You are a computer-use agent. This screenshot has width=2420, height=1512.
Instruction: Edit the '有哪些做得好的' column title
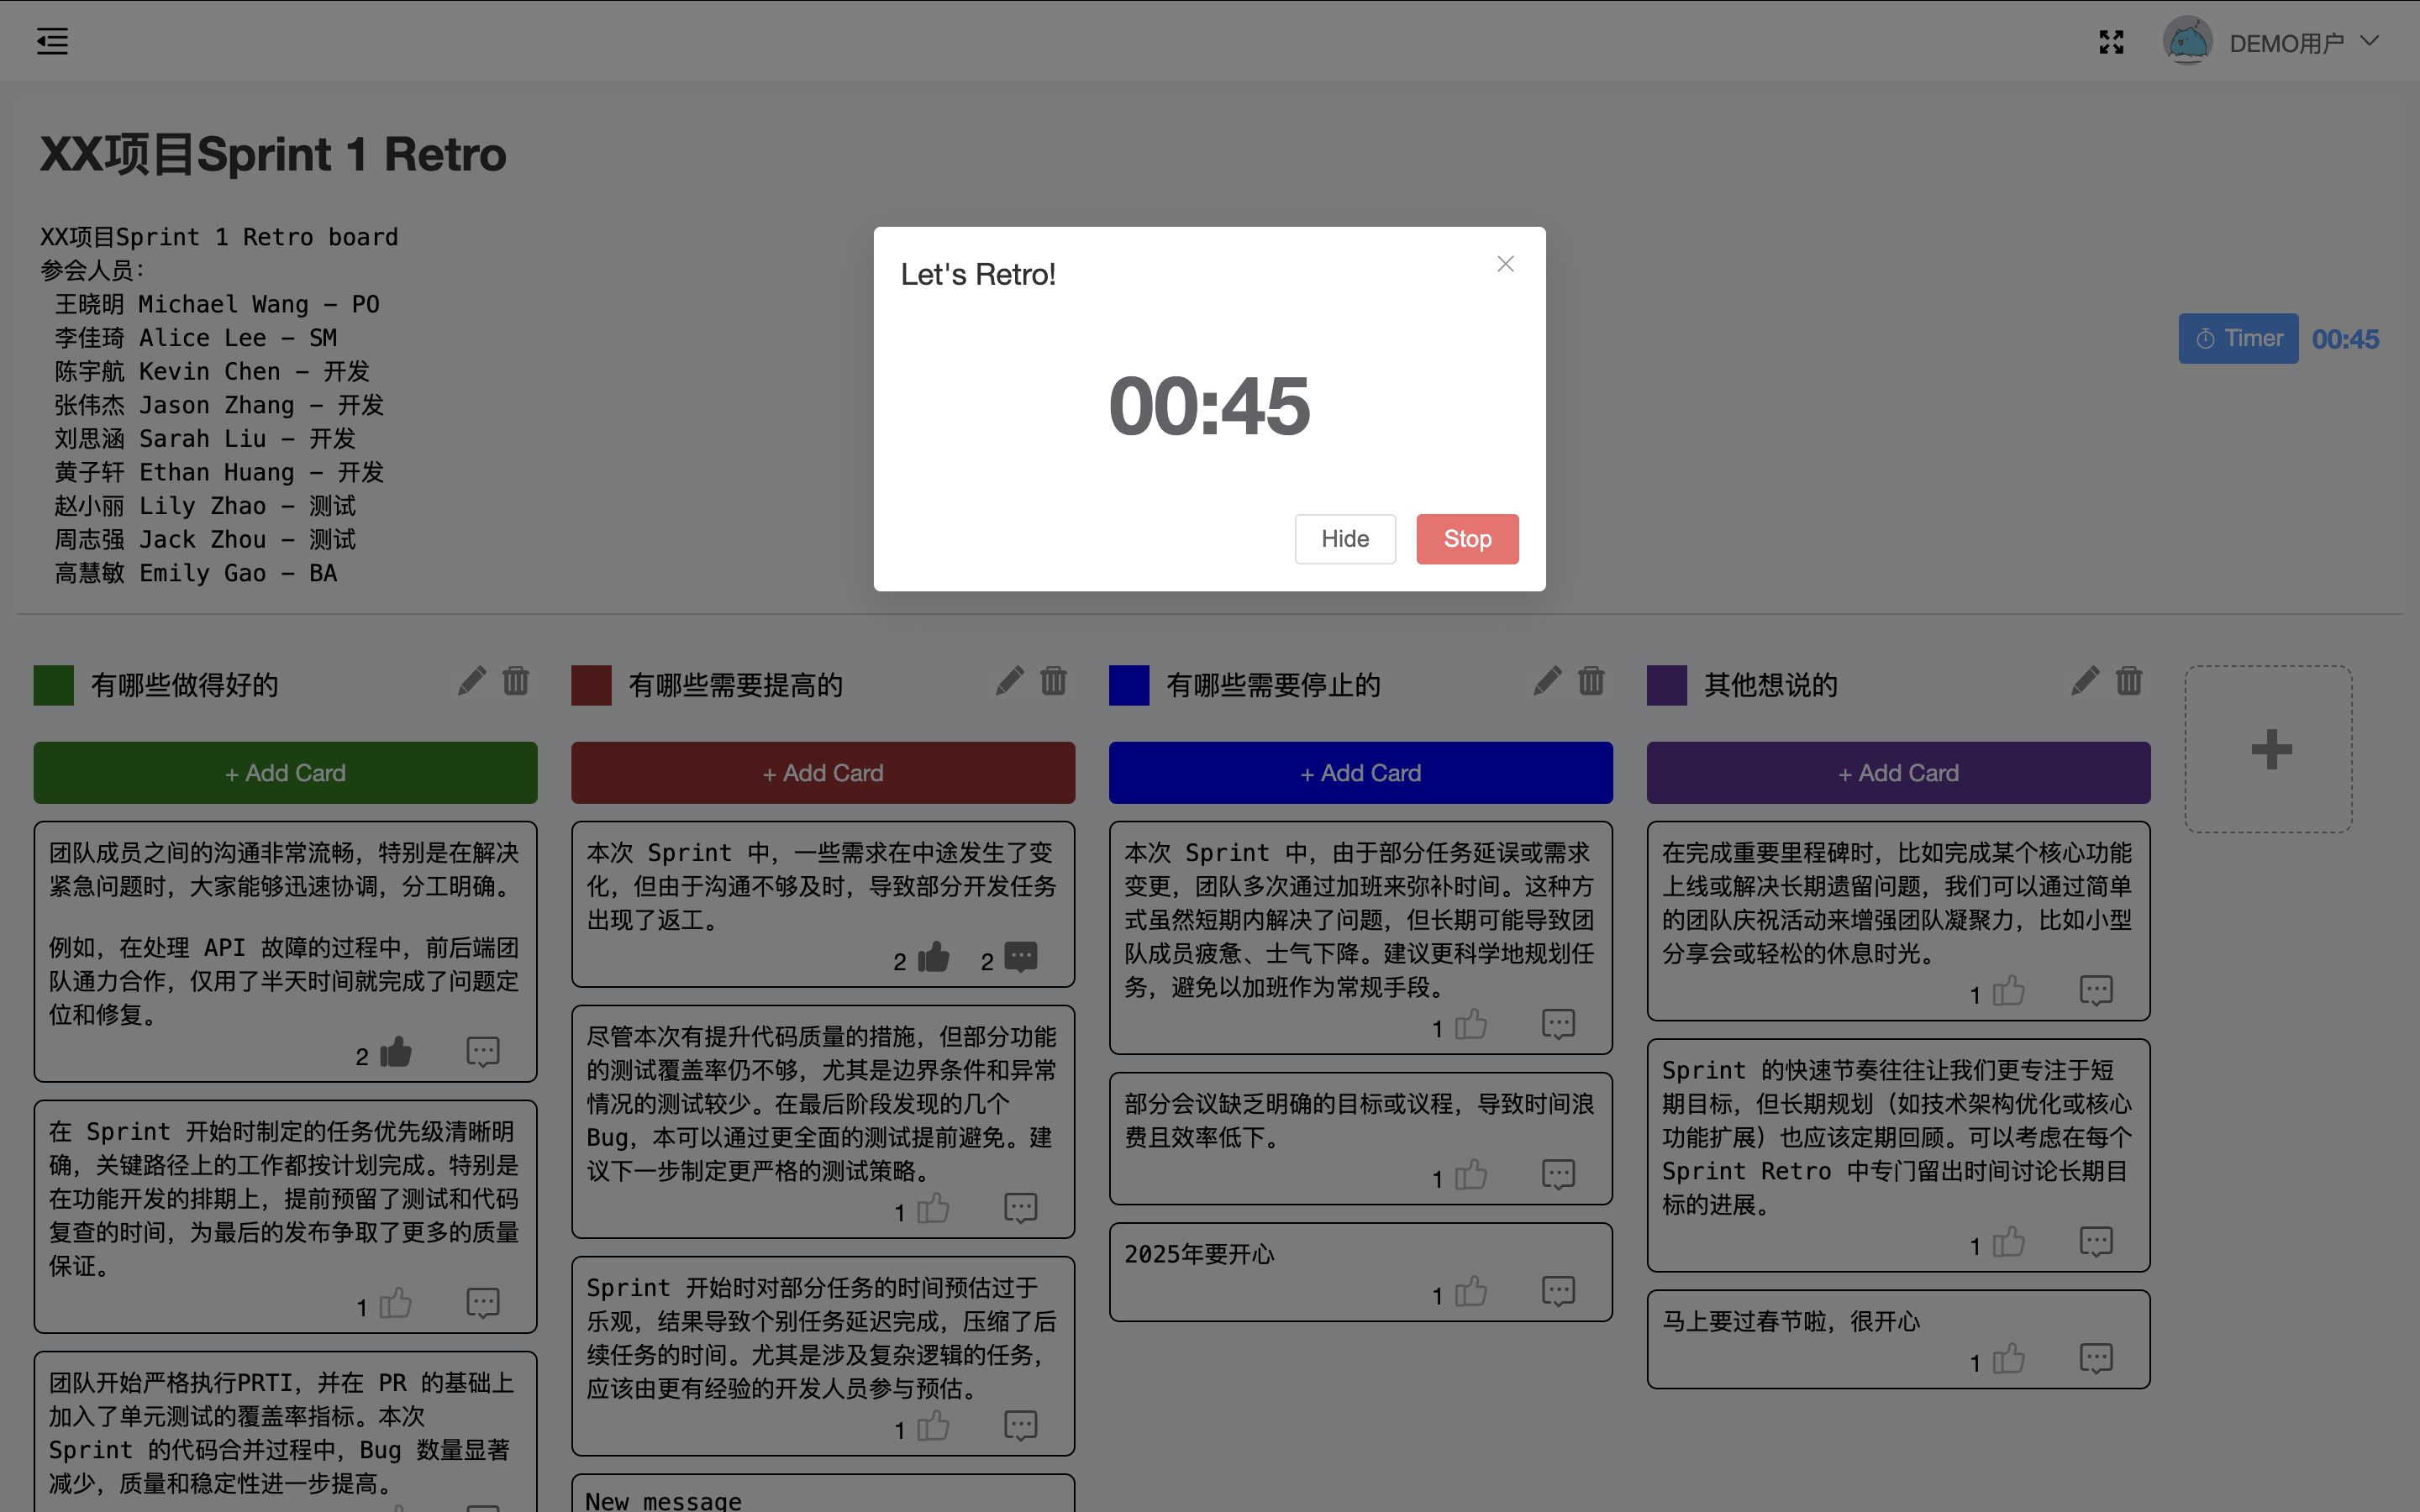(472, 682)
